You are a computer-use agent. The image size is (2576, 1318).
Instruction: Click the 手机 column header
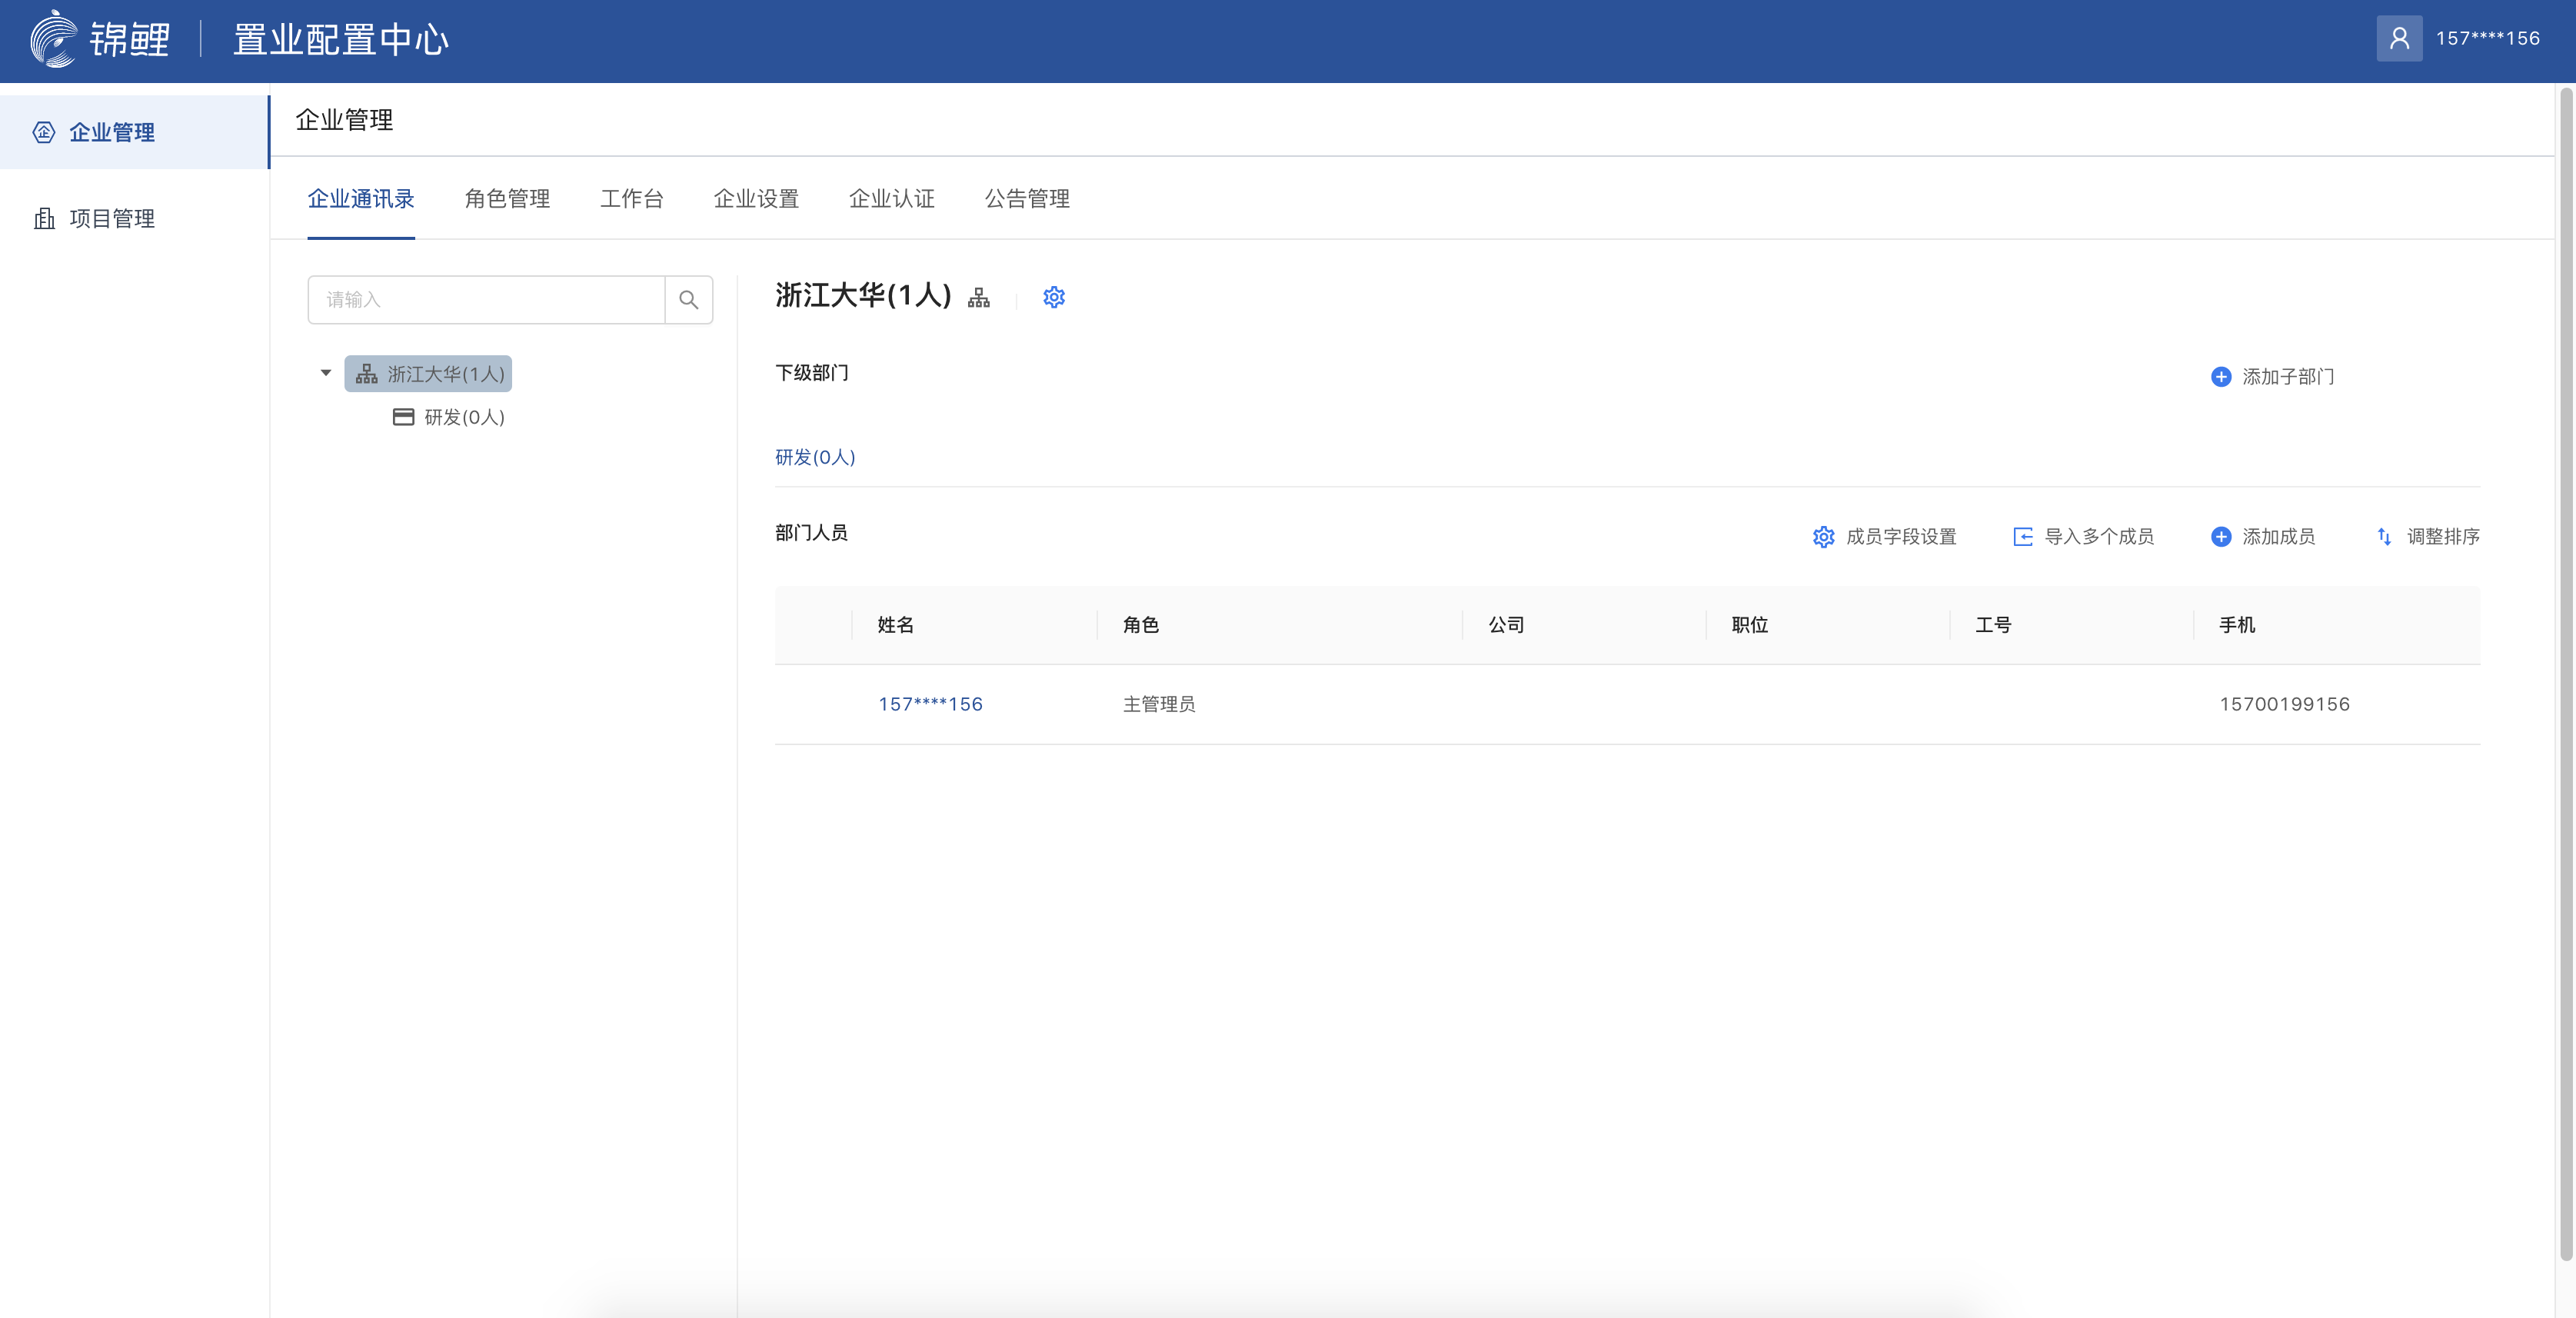(x=2237, y=625)
